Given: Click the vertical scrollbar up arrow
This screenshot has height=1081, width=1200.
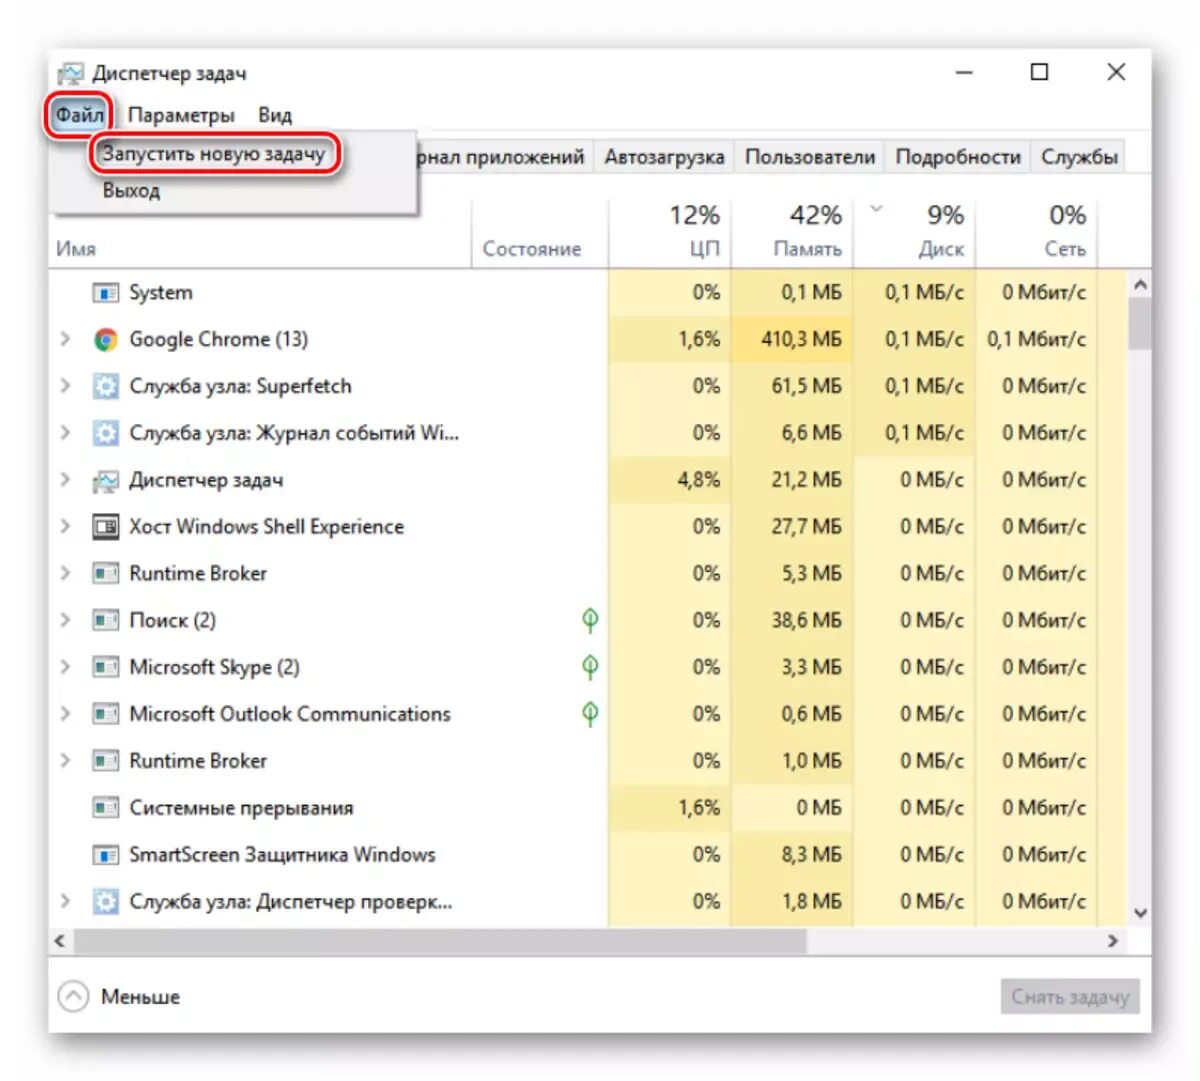Looking at the screenshot, I should [x=1139, y=285].
